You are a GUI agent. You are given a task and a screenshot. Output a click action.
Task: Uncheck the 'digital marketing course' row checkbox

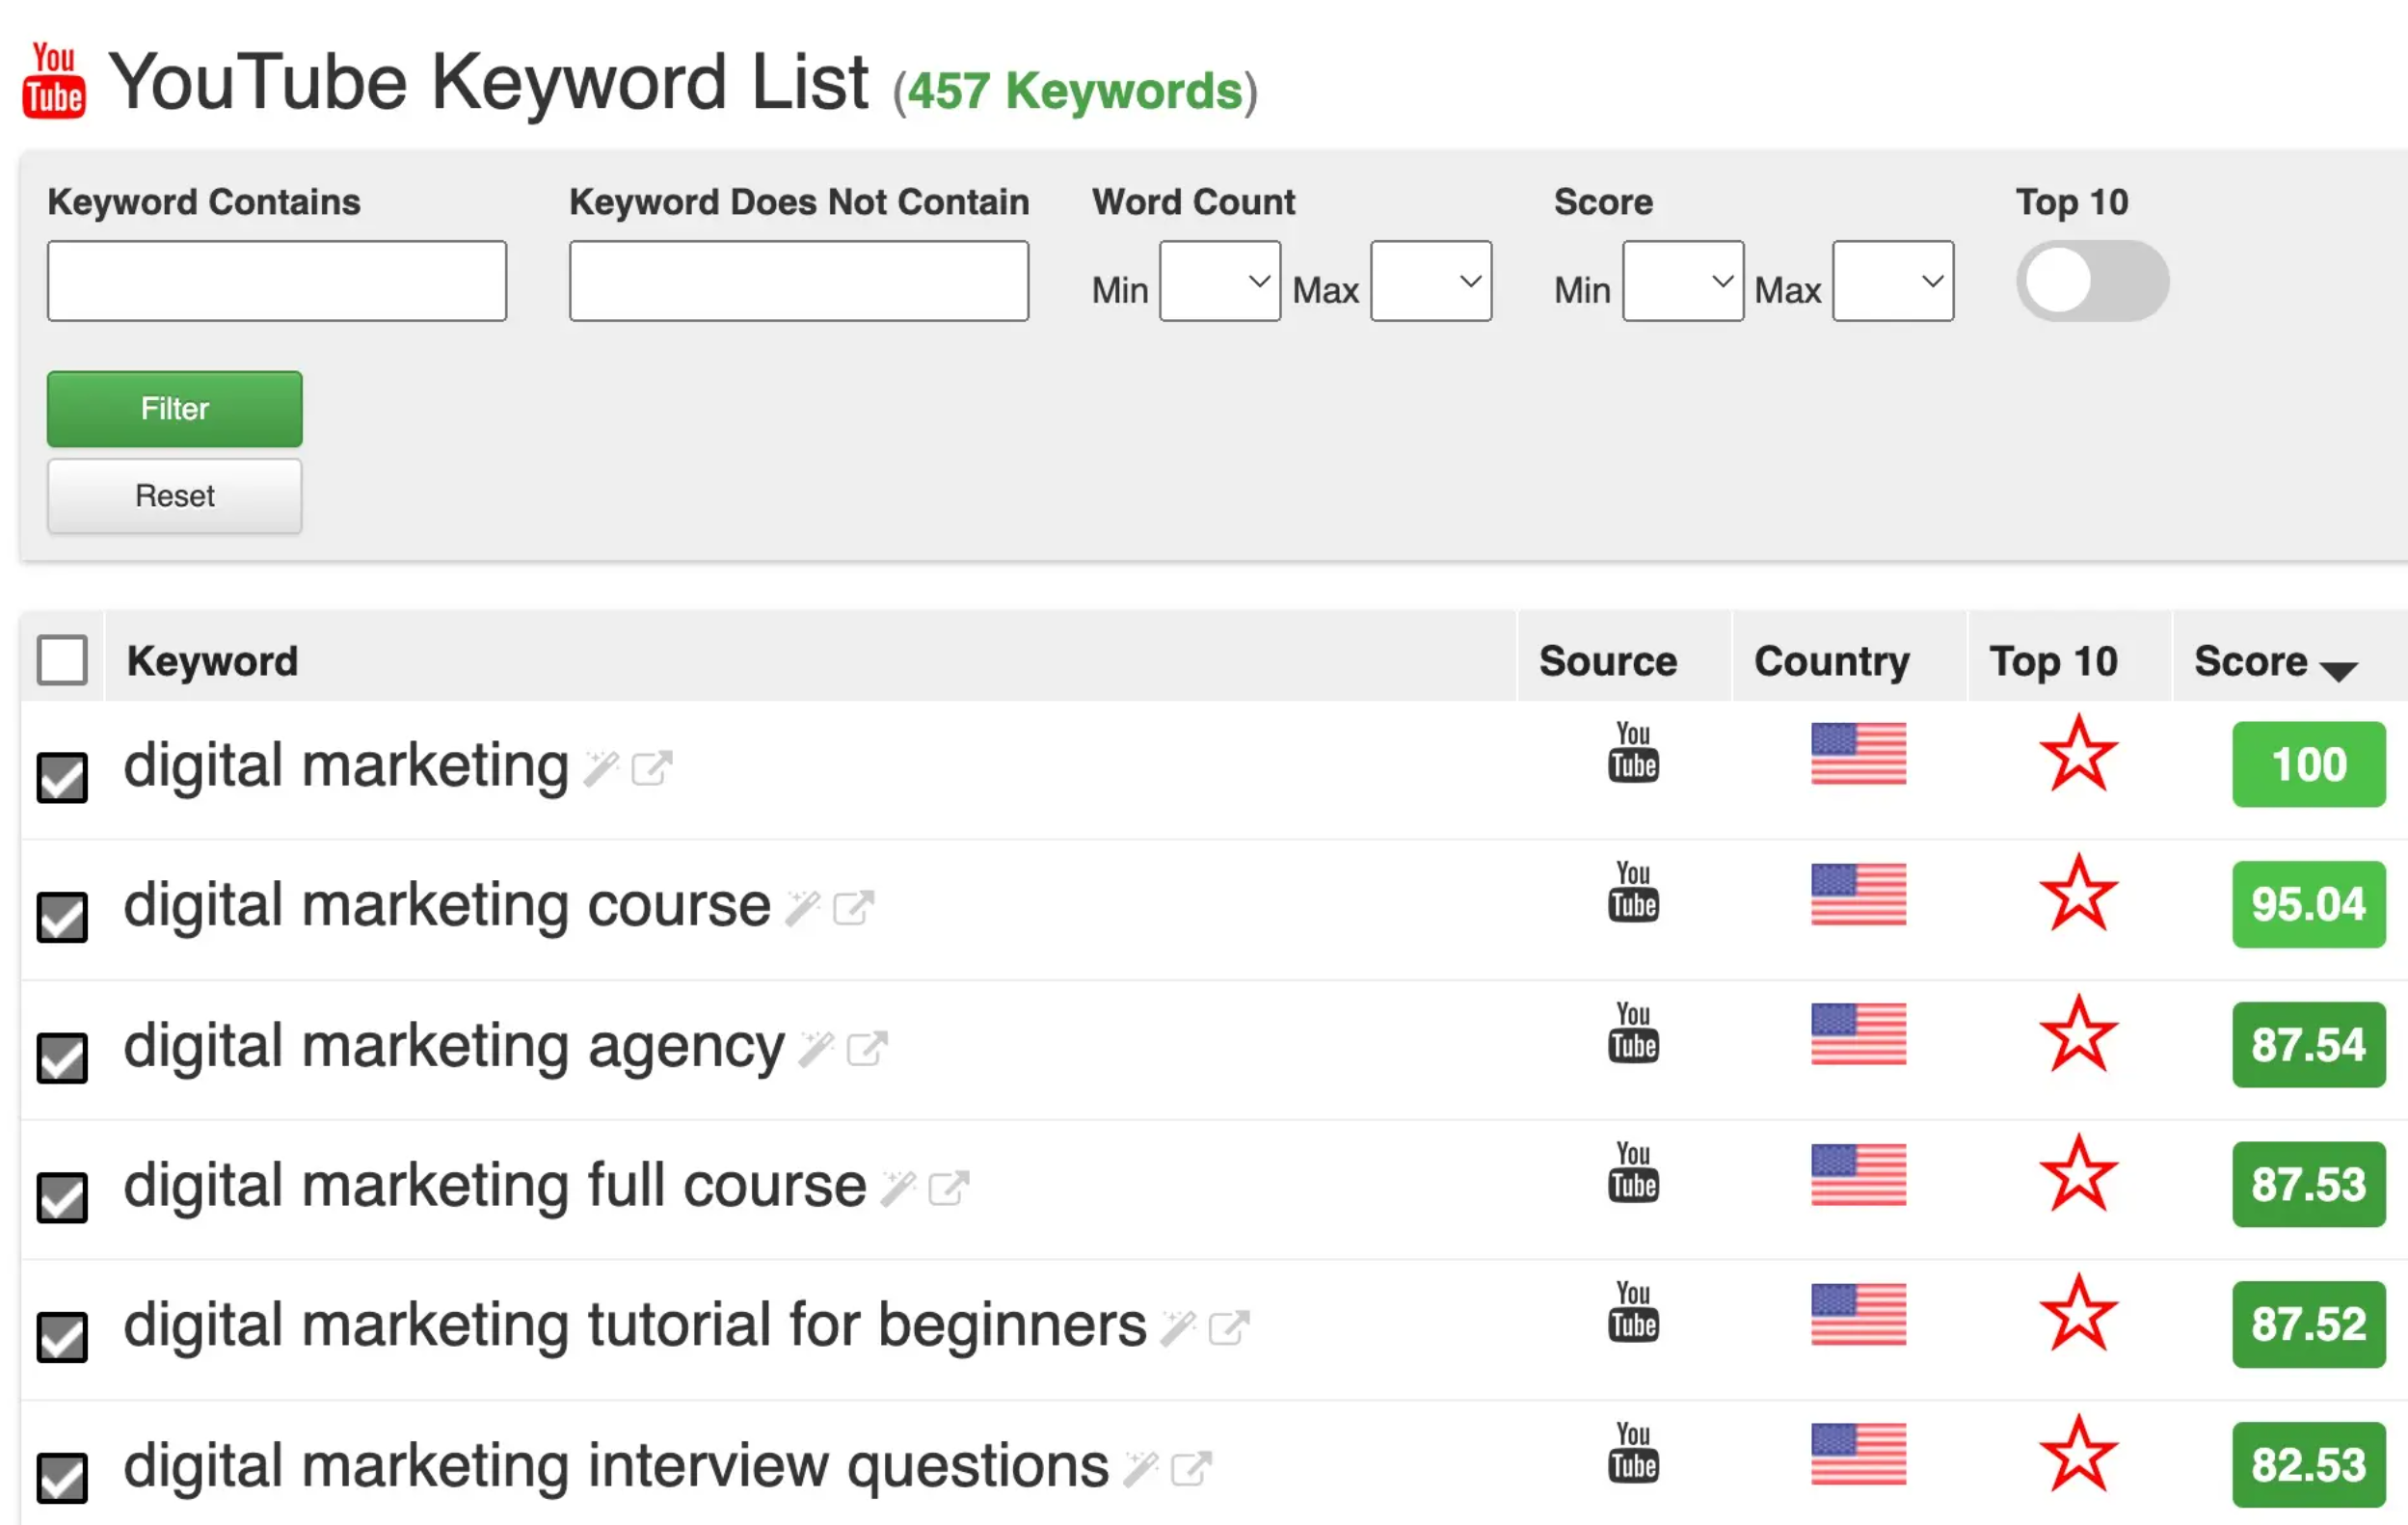(62, 916)
